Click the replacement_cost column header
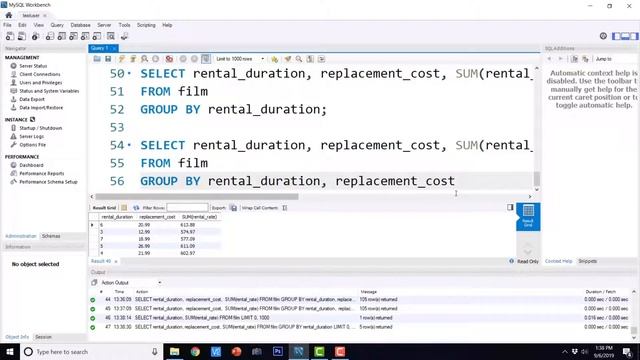Viewport: 640px width, 360px height. coord(157,217)
